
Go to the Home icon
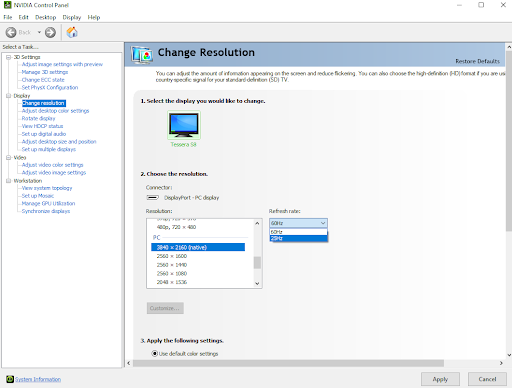tap(72, 32)
